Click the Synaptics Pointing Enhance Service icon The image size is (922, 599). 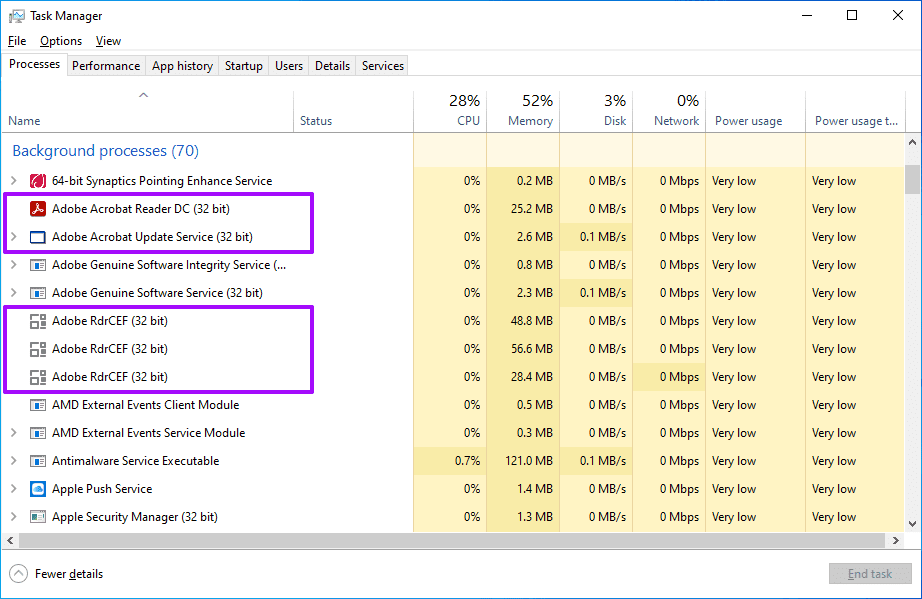coord(38,181)
